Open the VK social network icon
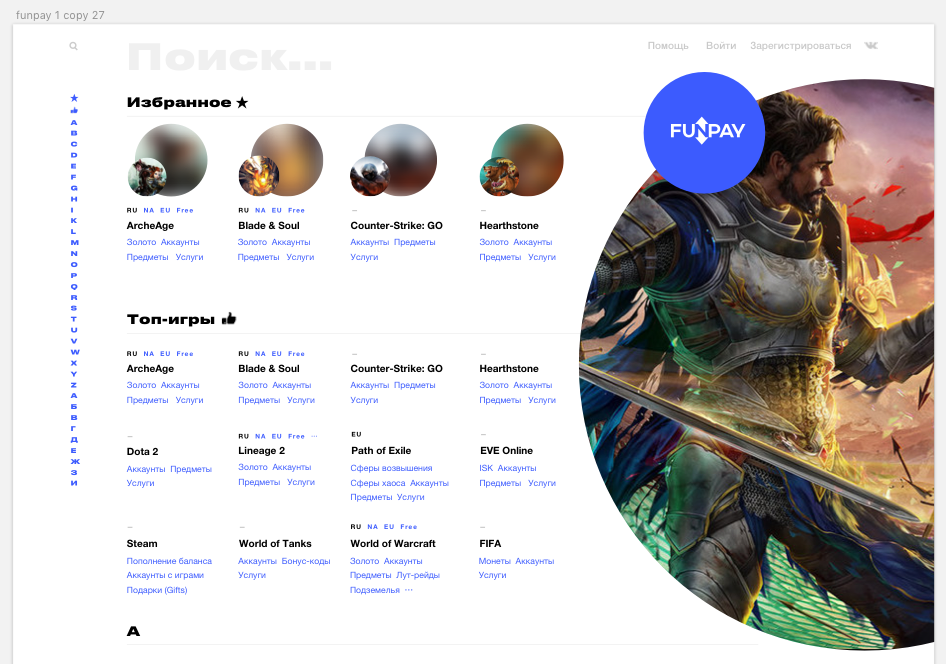Viewport: 946px width, 664px height. (872, 46)
